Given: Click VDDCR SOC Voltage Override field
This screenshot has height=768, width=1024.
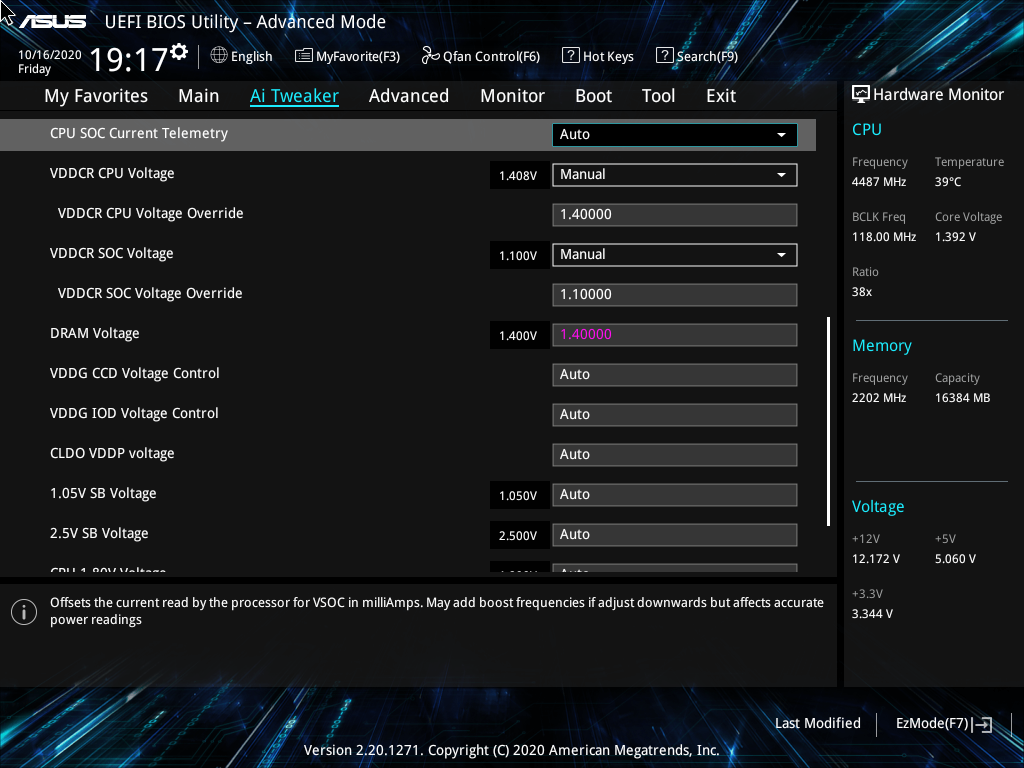Looking at the screenshot, I should pyautogui.click(x=675, y=295).
